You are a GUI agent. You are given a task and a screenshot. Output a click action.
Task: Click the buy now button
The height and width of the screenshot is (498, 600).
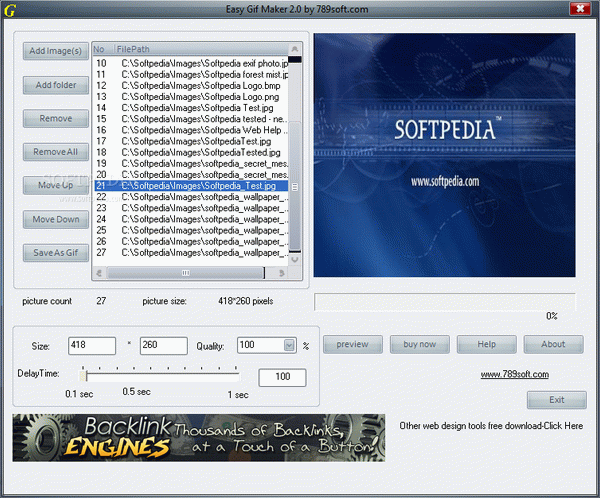coord(419,344)
